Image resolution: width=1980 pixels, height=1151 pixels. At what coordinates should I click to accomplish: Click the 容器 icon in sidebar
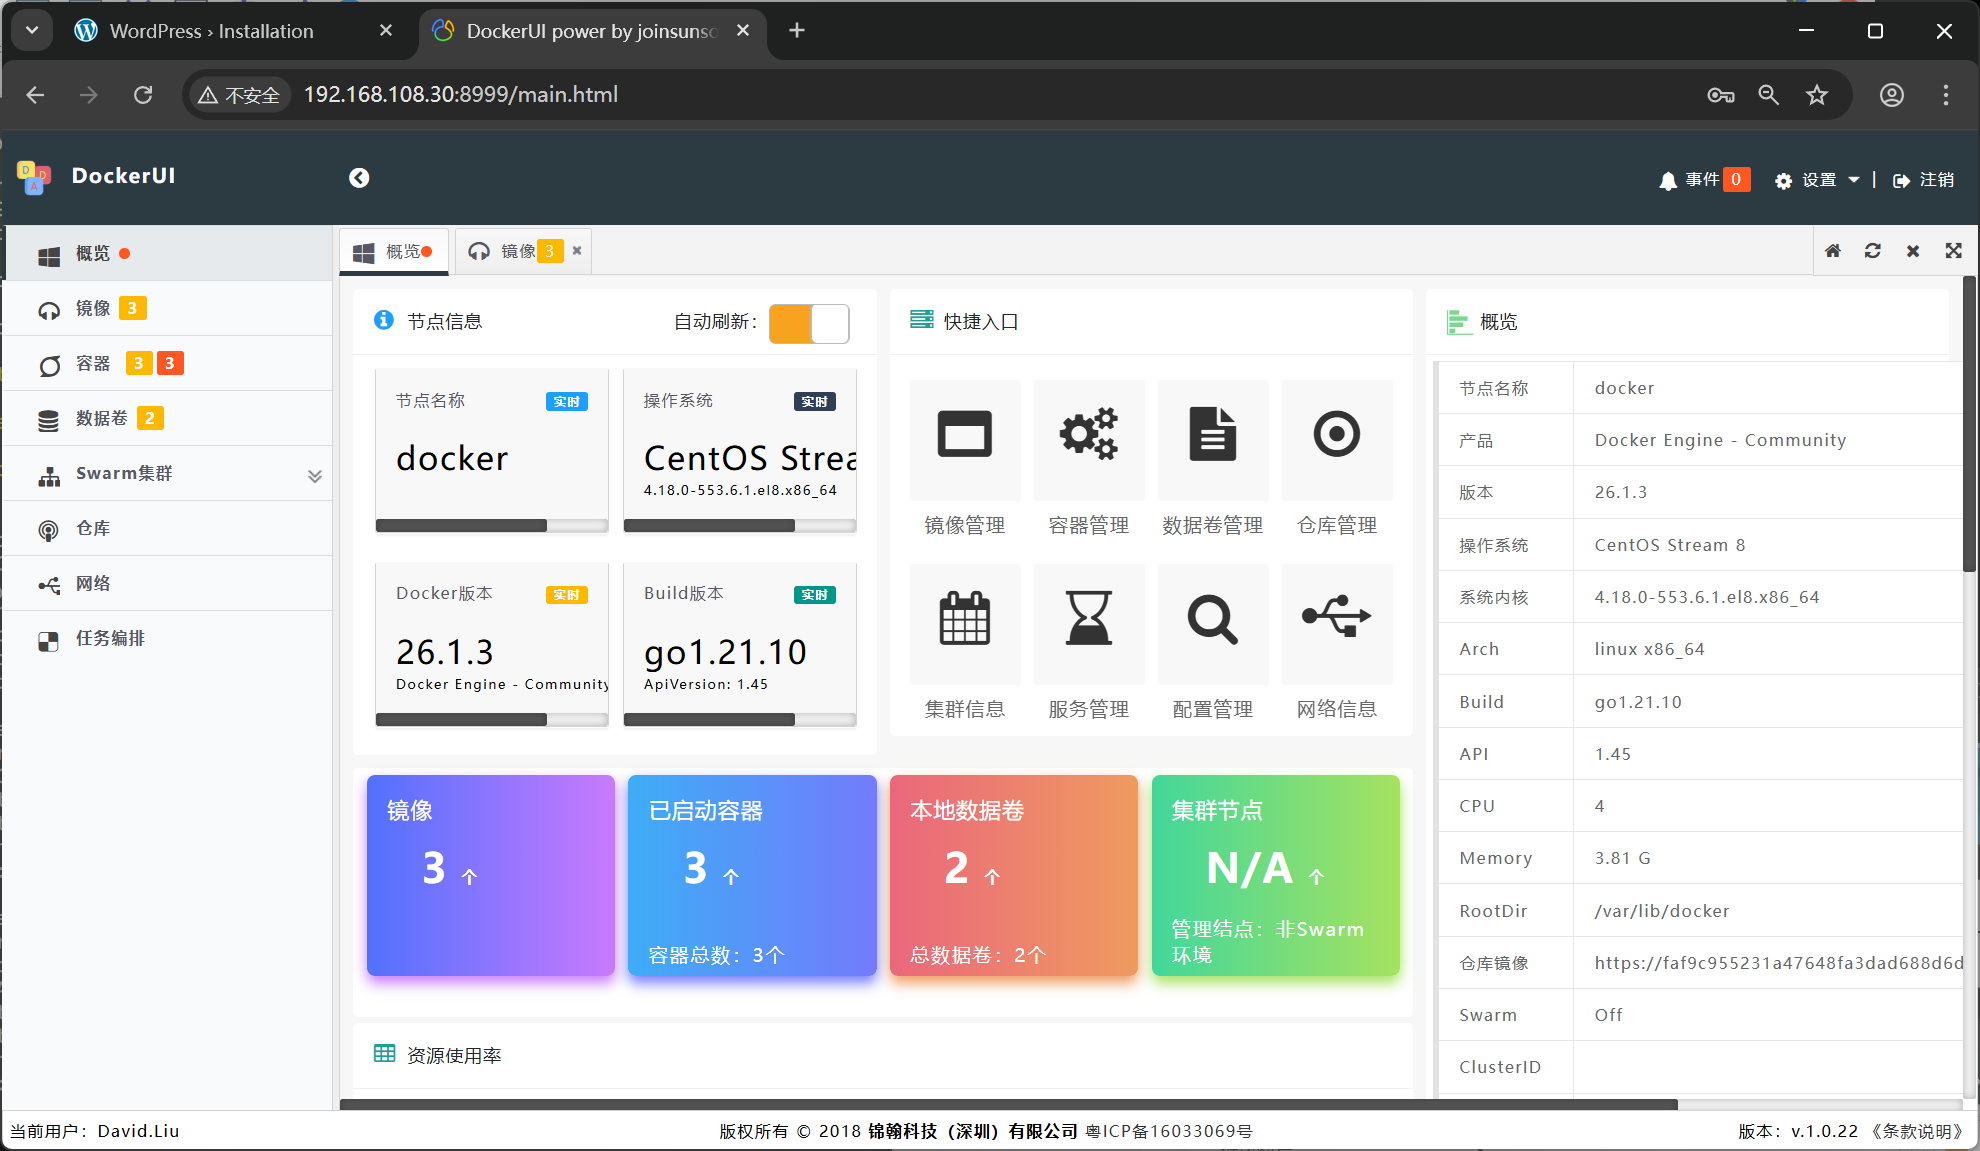(x=48, y=364)
